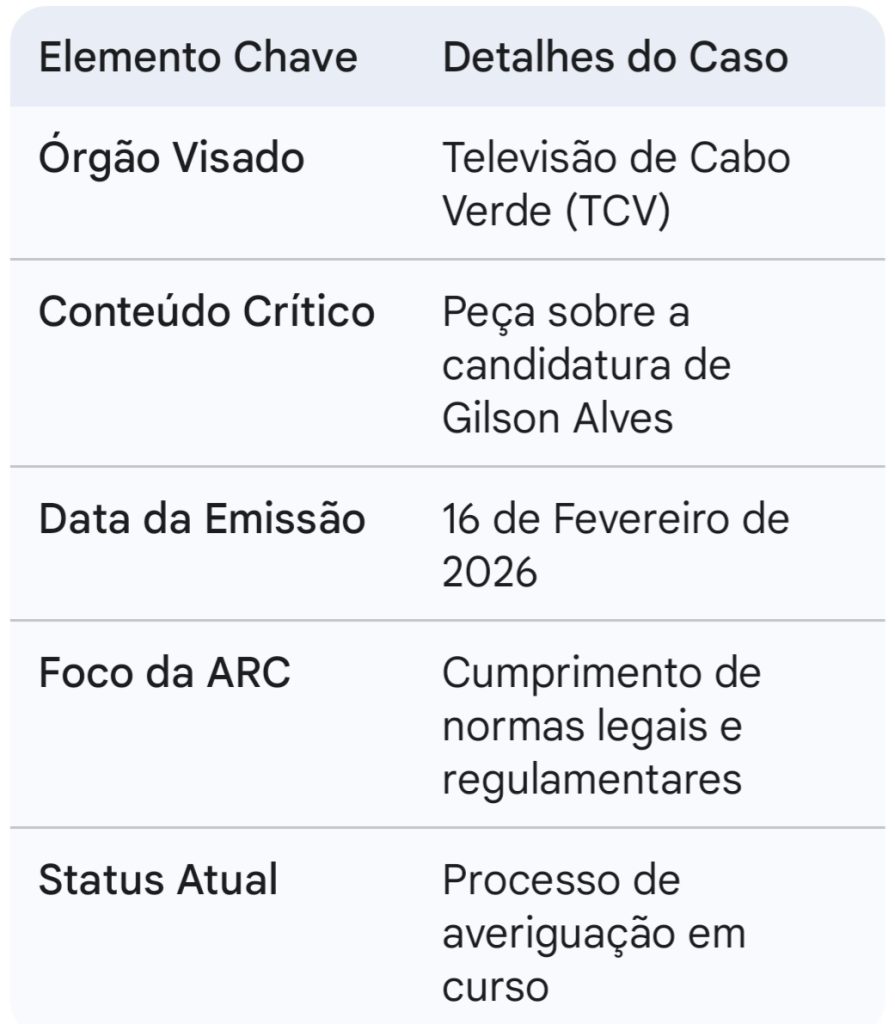Click the 'Elemento Chave' column header
The image size is (895, 1024).
click(198, 58)
